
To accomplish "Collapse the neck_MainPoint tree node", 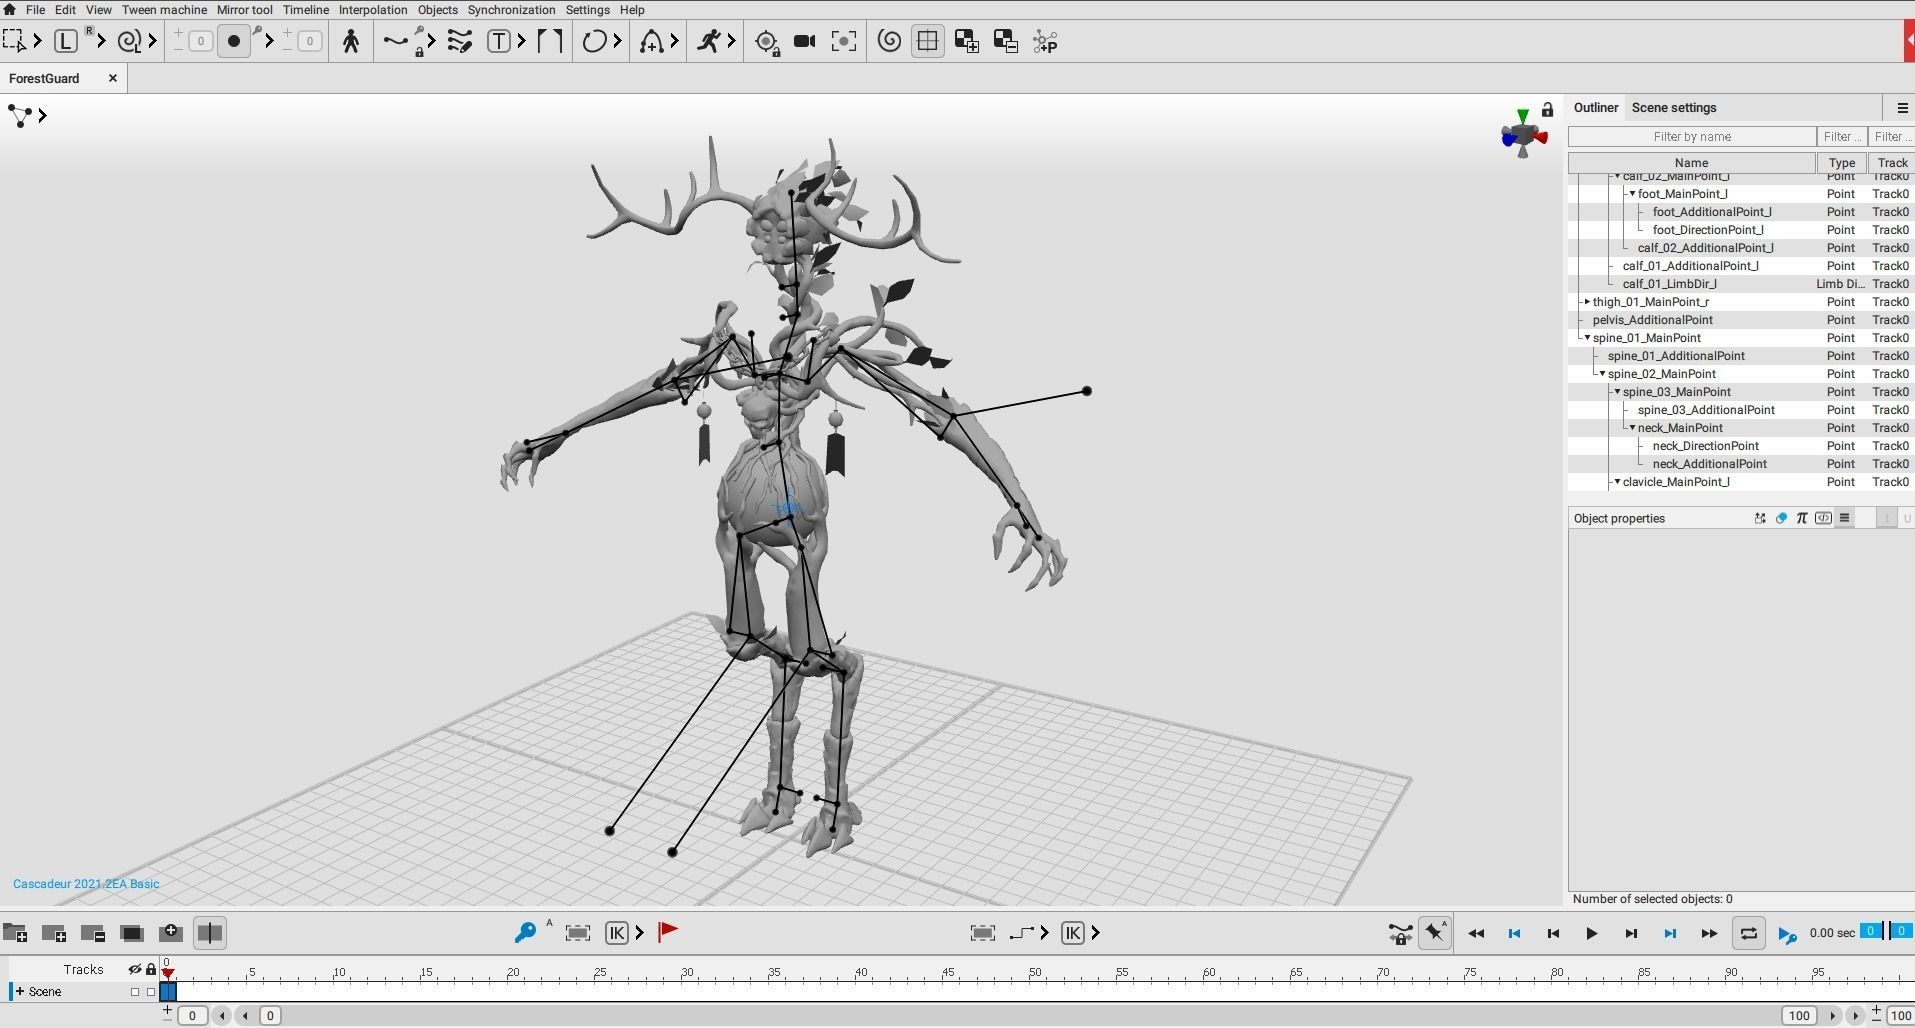I will tap(1633, 428).
